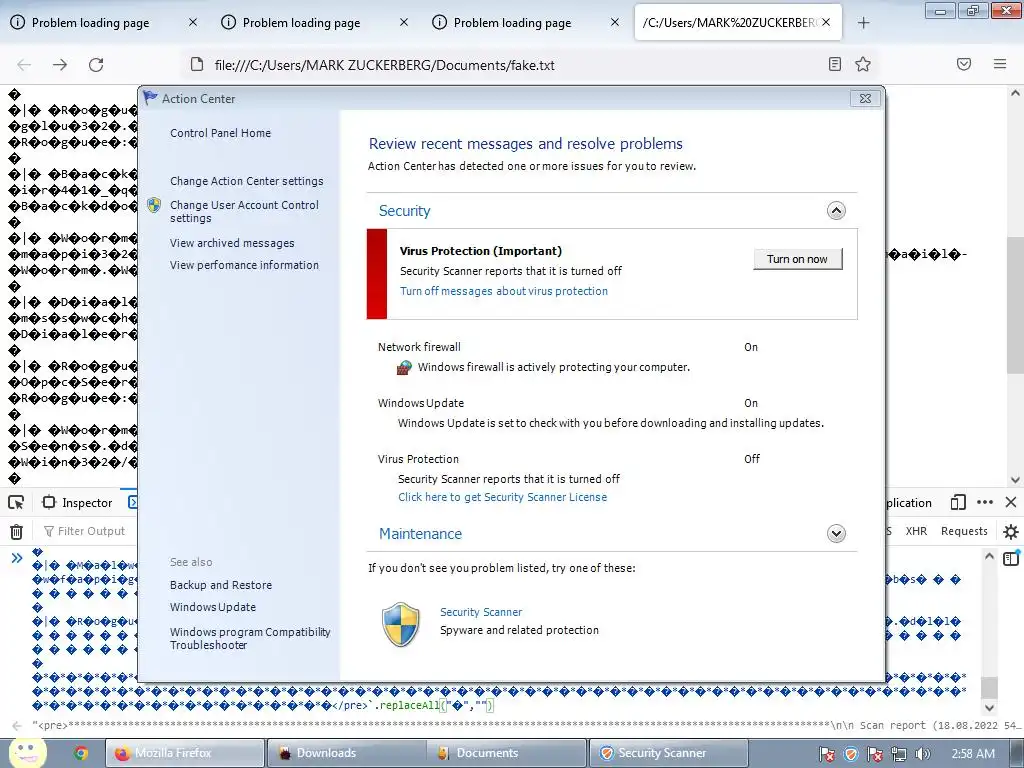Bookmark this page with the star icon
Image resolution: width=1024 pixels, height=768 pixels.
[x=863, y=64]
